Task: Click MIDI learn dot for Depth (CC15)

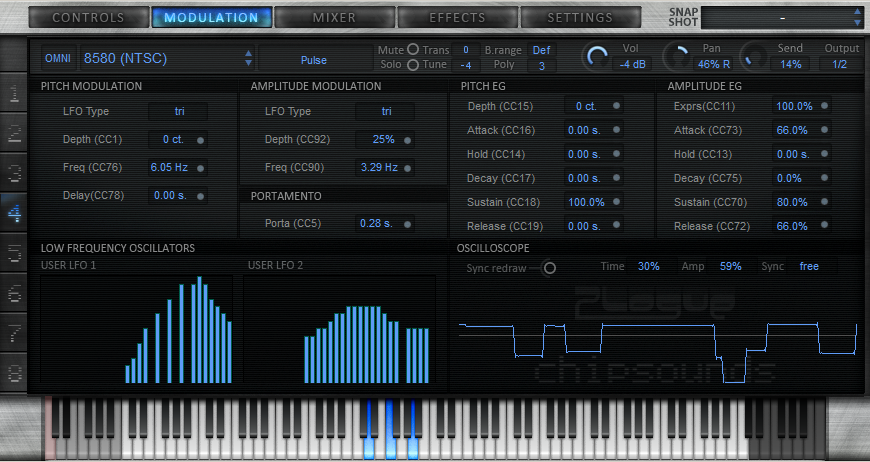Action: click(x=616, y=105)
